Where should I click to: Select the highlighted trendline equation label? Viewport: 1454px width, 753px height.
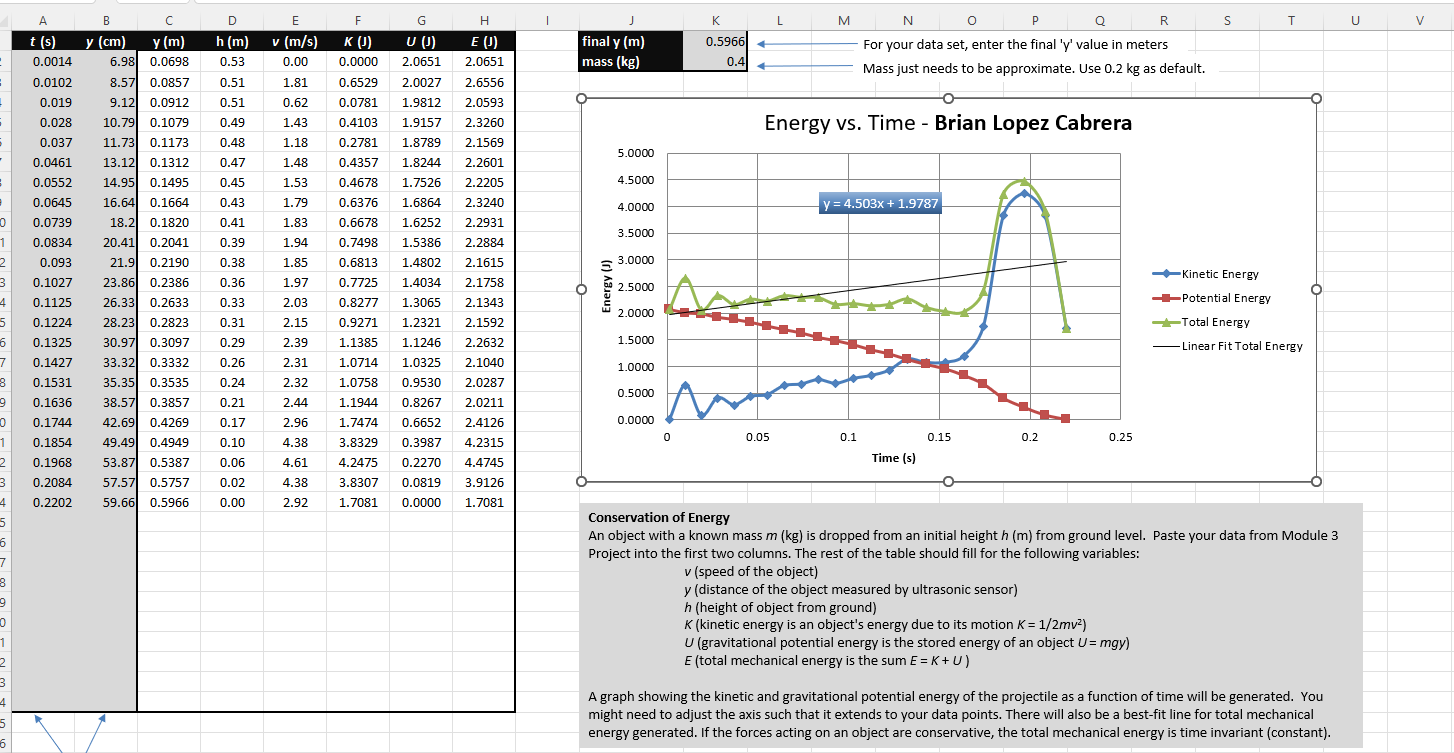[879, 202]
